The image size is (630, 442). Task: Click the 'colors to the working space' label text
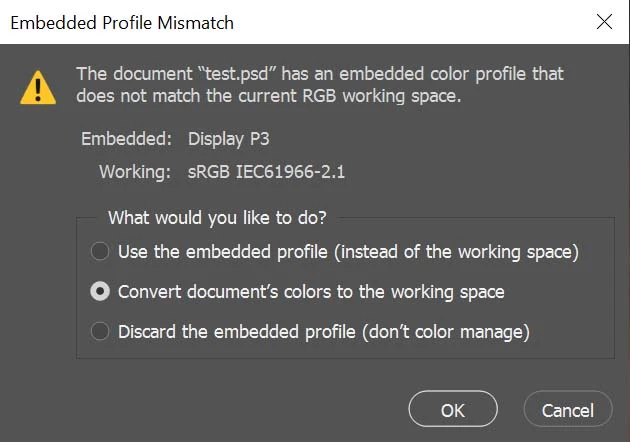click(x=394, y=292)
